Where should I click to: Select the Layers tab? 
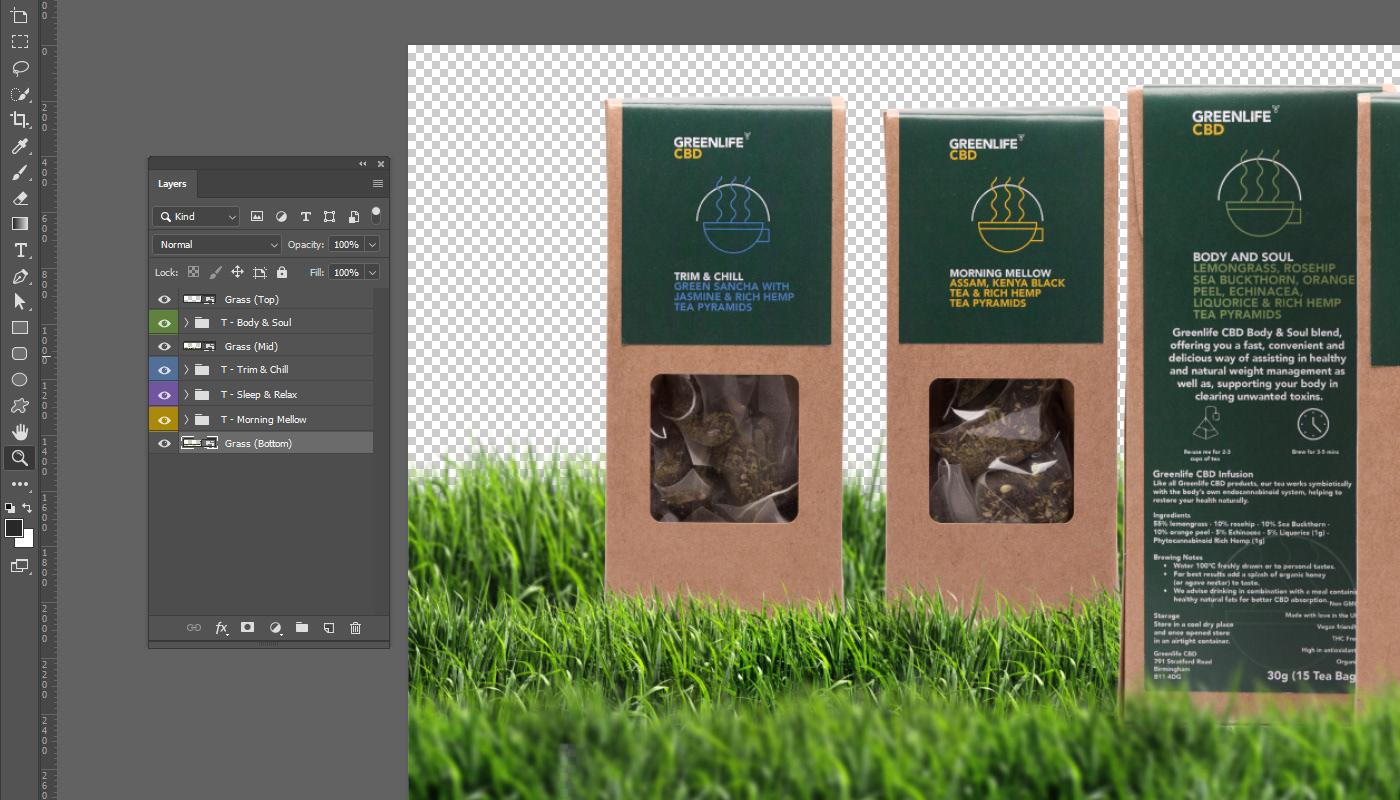coord(172,184)
